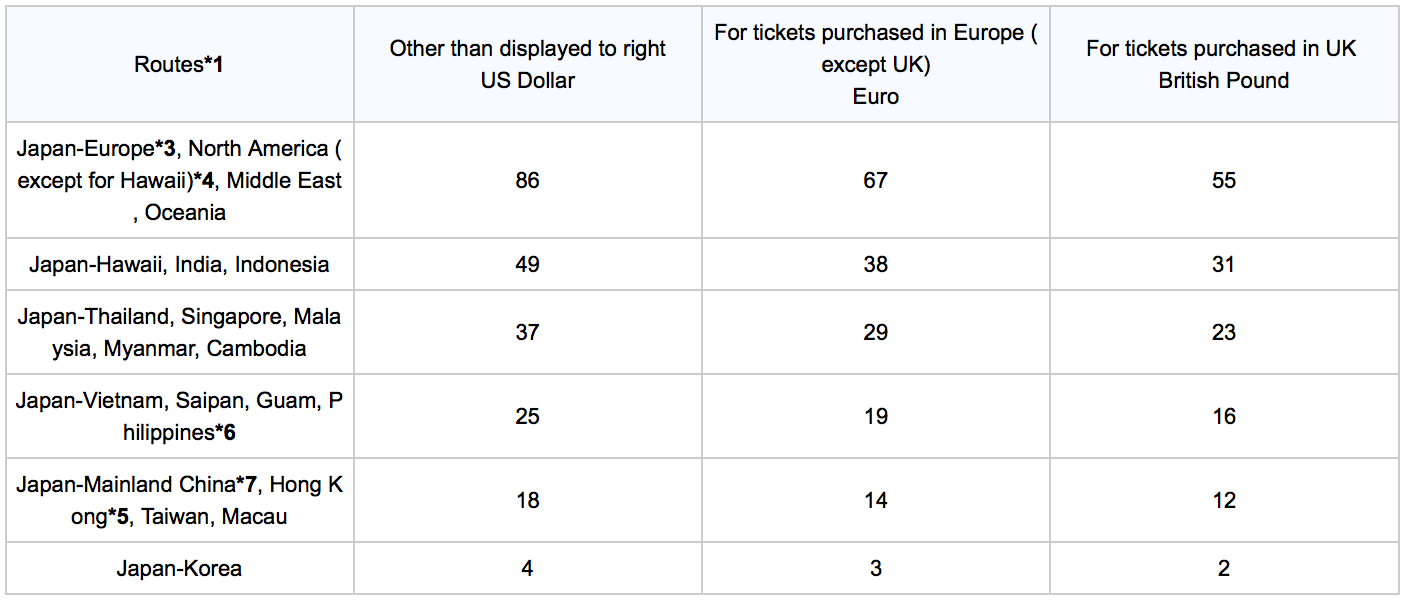Click the cell showing 31
This screenshot has width=1404, height=600.
click(1223, 265)
